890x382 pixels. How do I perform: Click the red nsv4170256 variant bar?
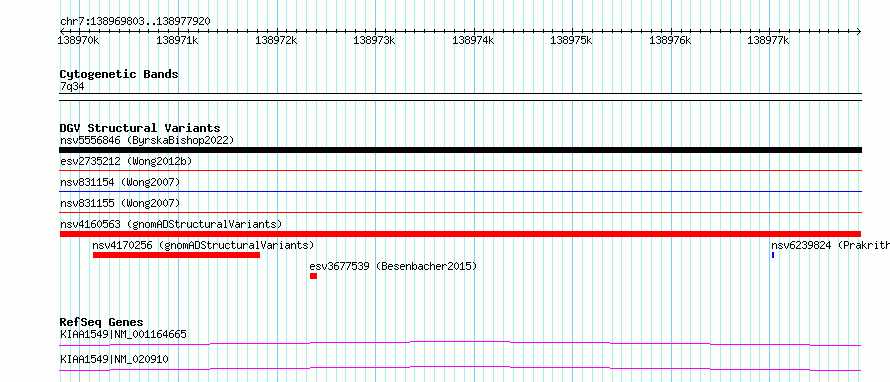[x=176, y=255]
